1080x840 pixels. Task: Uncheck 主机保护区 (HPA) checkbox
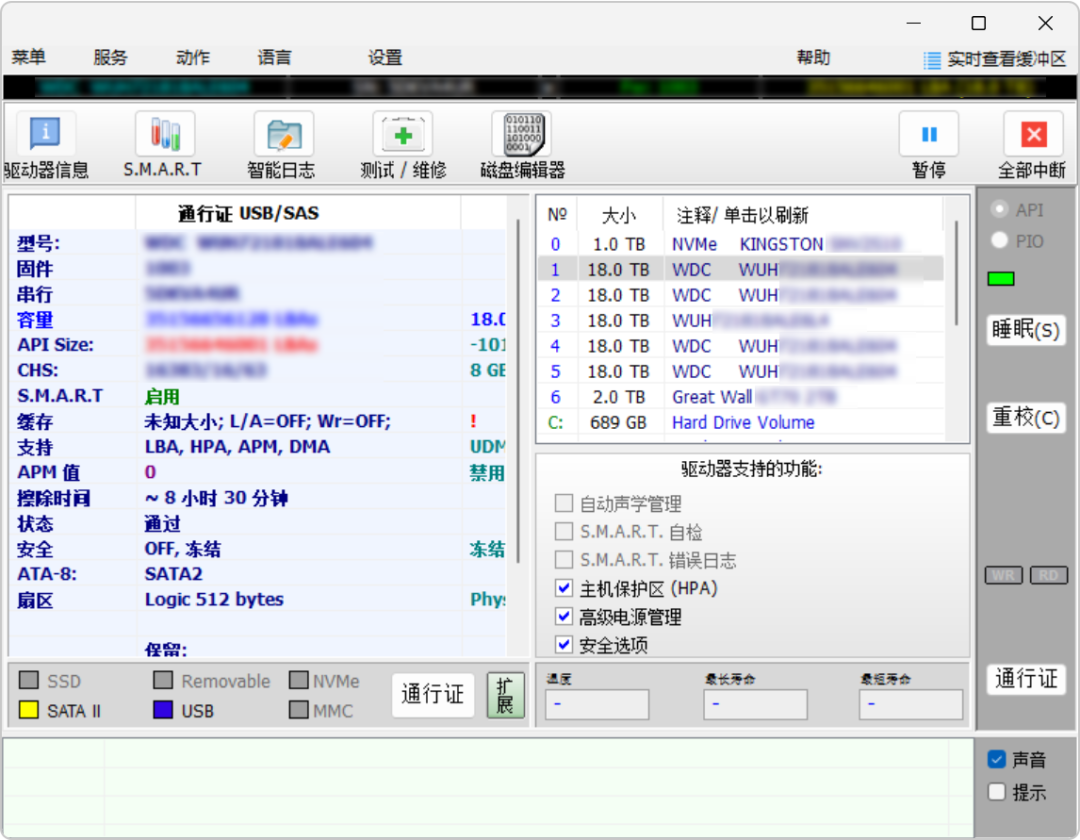pyautogui.click(x=563, y=588)
